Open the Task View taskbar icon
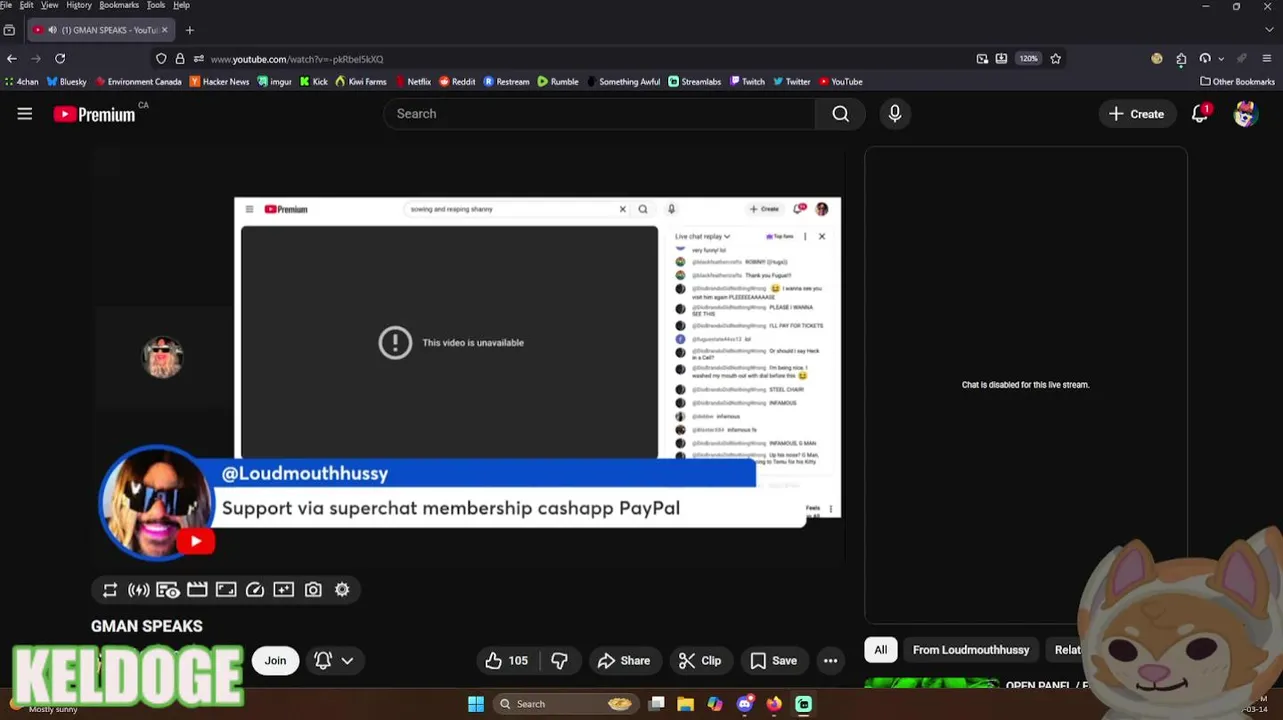The height and width of the screenshot is (720, 1283). 656,704
